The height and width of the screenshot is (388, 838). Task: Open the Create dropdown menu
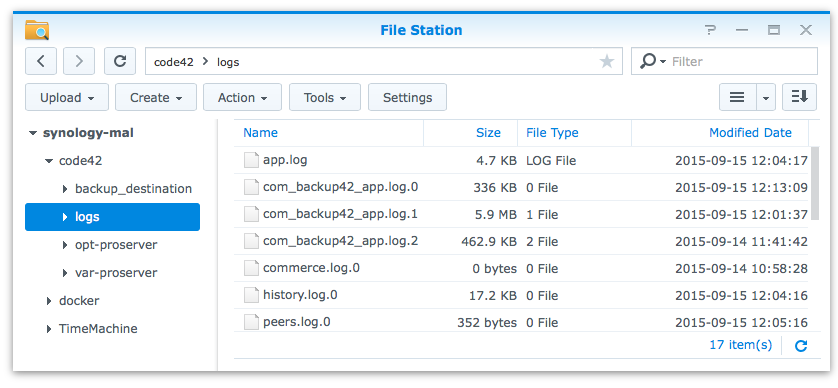tap(156, 97)
